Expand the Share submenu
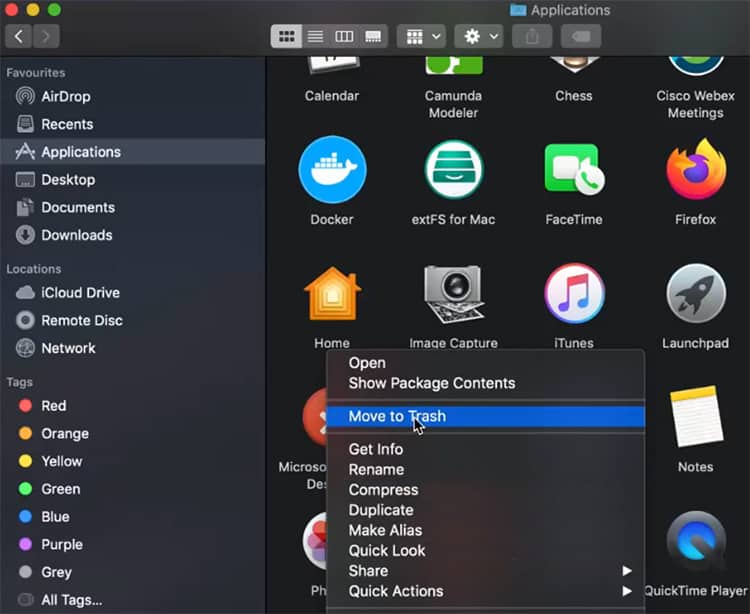 pyautogui.click(x=485, y=571)
